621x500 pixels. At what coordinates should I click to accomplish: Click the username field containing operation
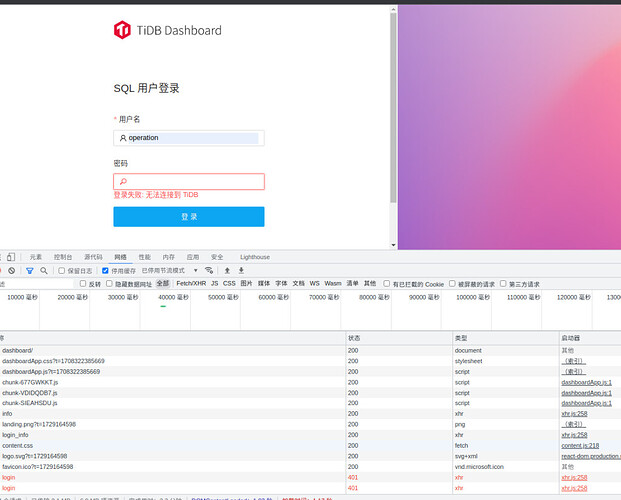point(189,138)
